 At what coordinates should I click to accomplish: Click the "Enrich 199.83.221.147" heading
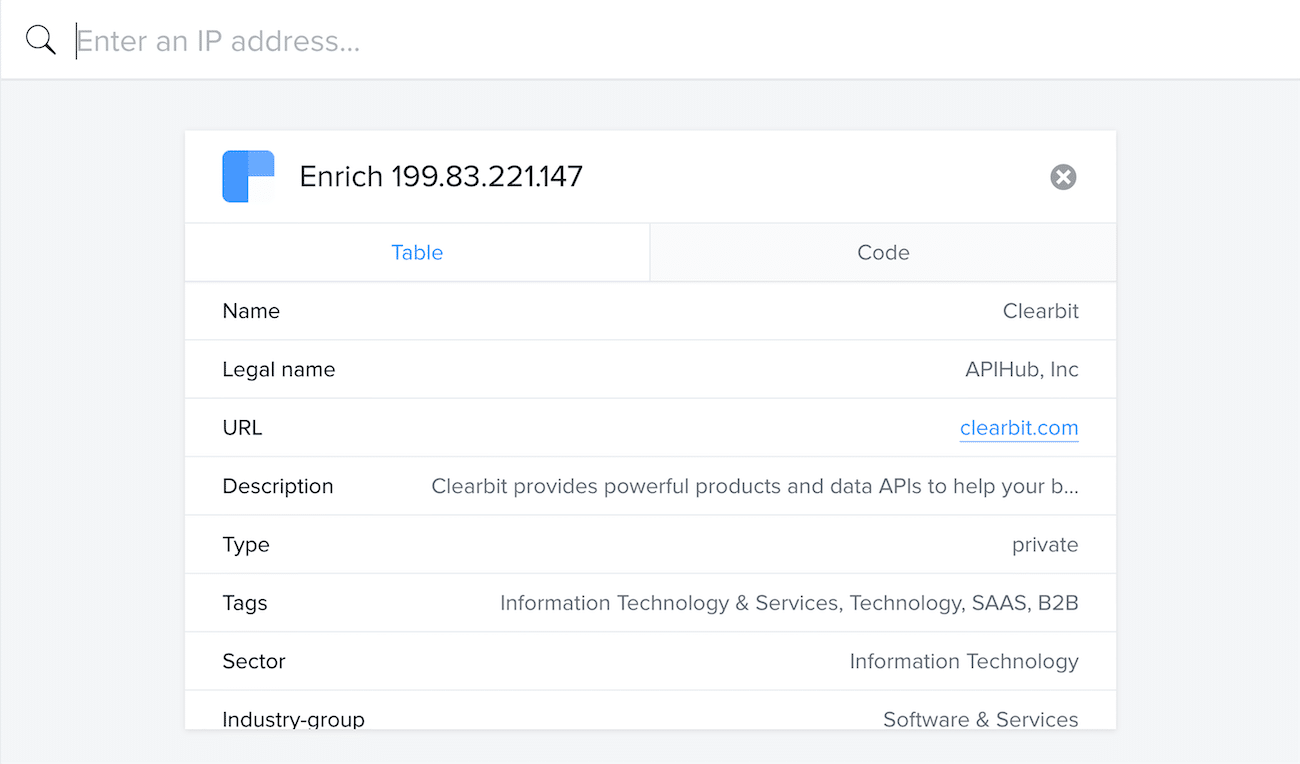441,177
